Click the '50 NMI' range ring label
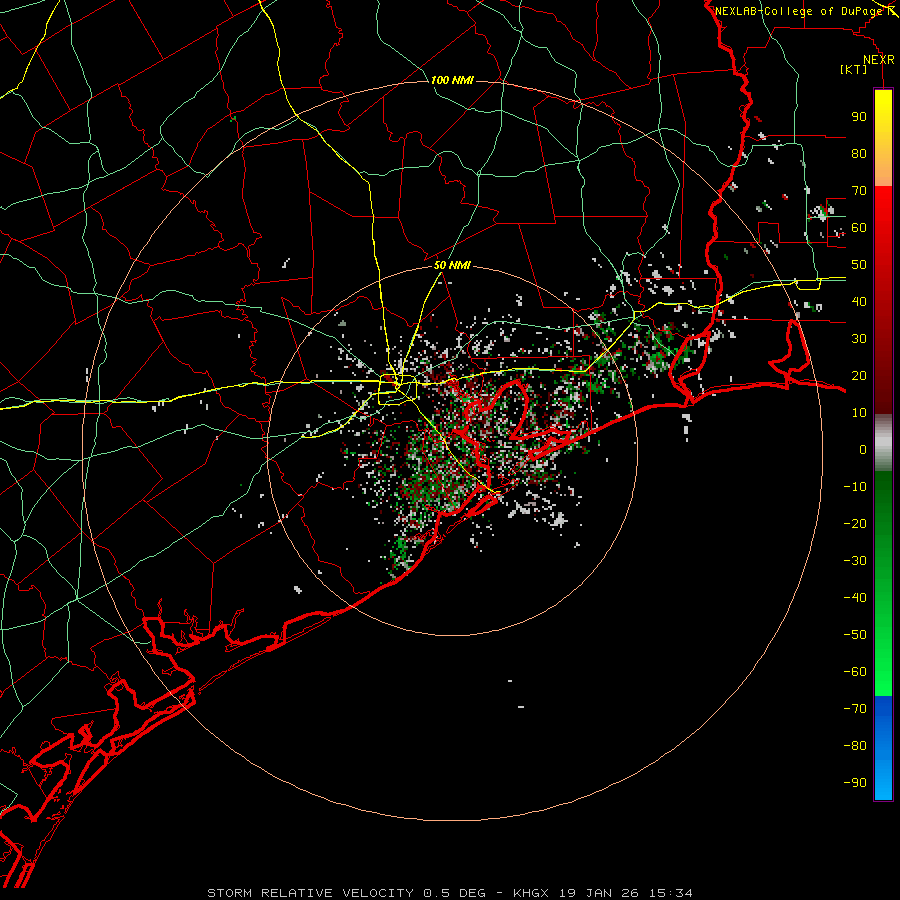Image resolution: width=900 pixels, height=900 pixels. pos(452,265)
